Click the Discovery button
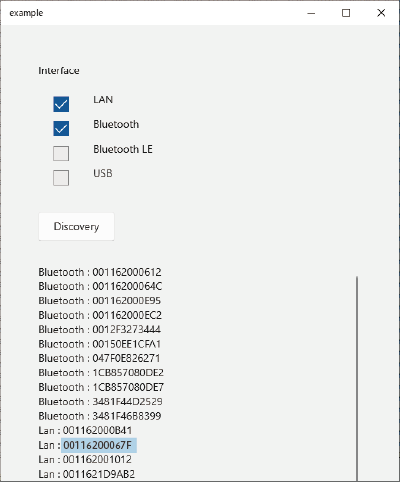The height and width of the screenshot is (483, 400). point(76,226)
